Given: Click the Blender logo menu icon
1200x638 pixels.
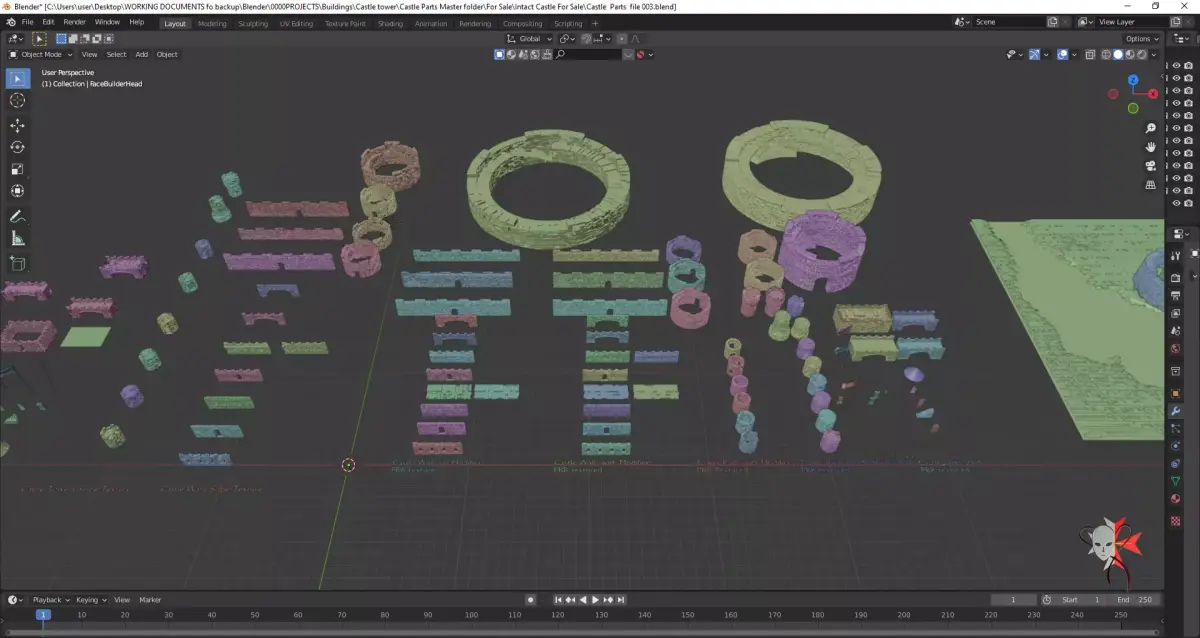Looking at the screenshot, I should click(x=11, y=21).
